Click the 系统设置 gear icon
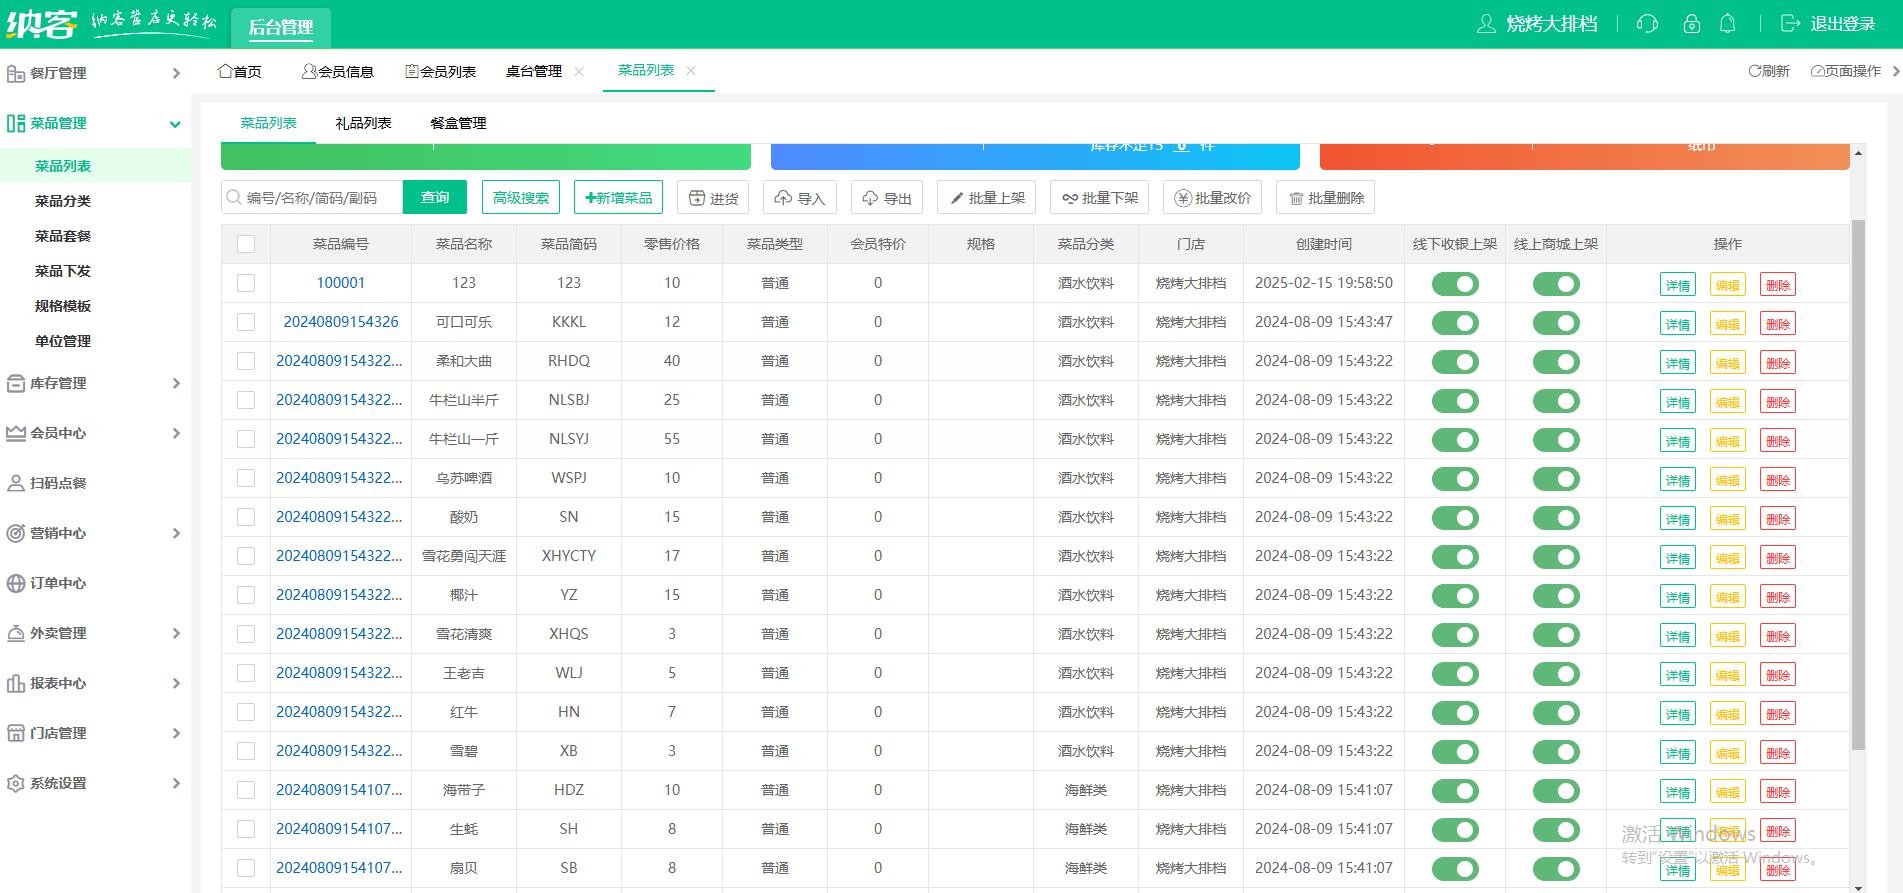The height and width of the screenshot is (893, 1903). tap(16, 783)
